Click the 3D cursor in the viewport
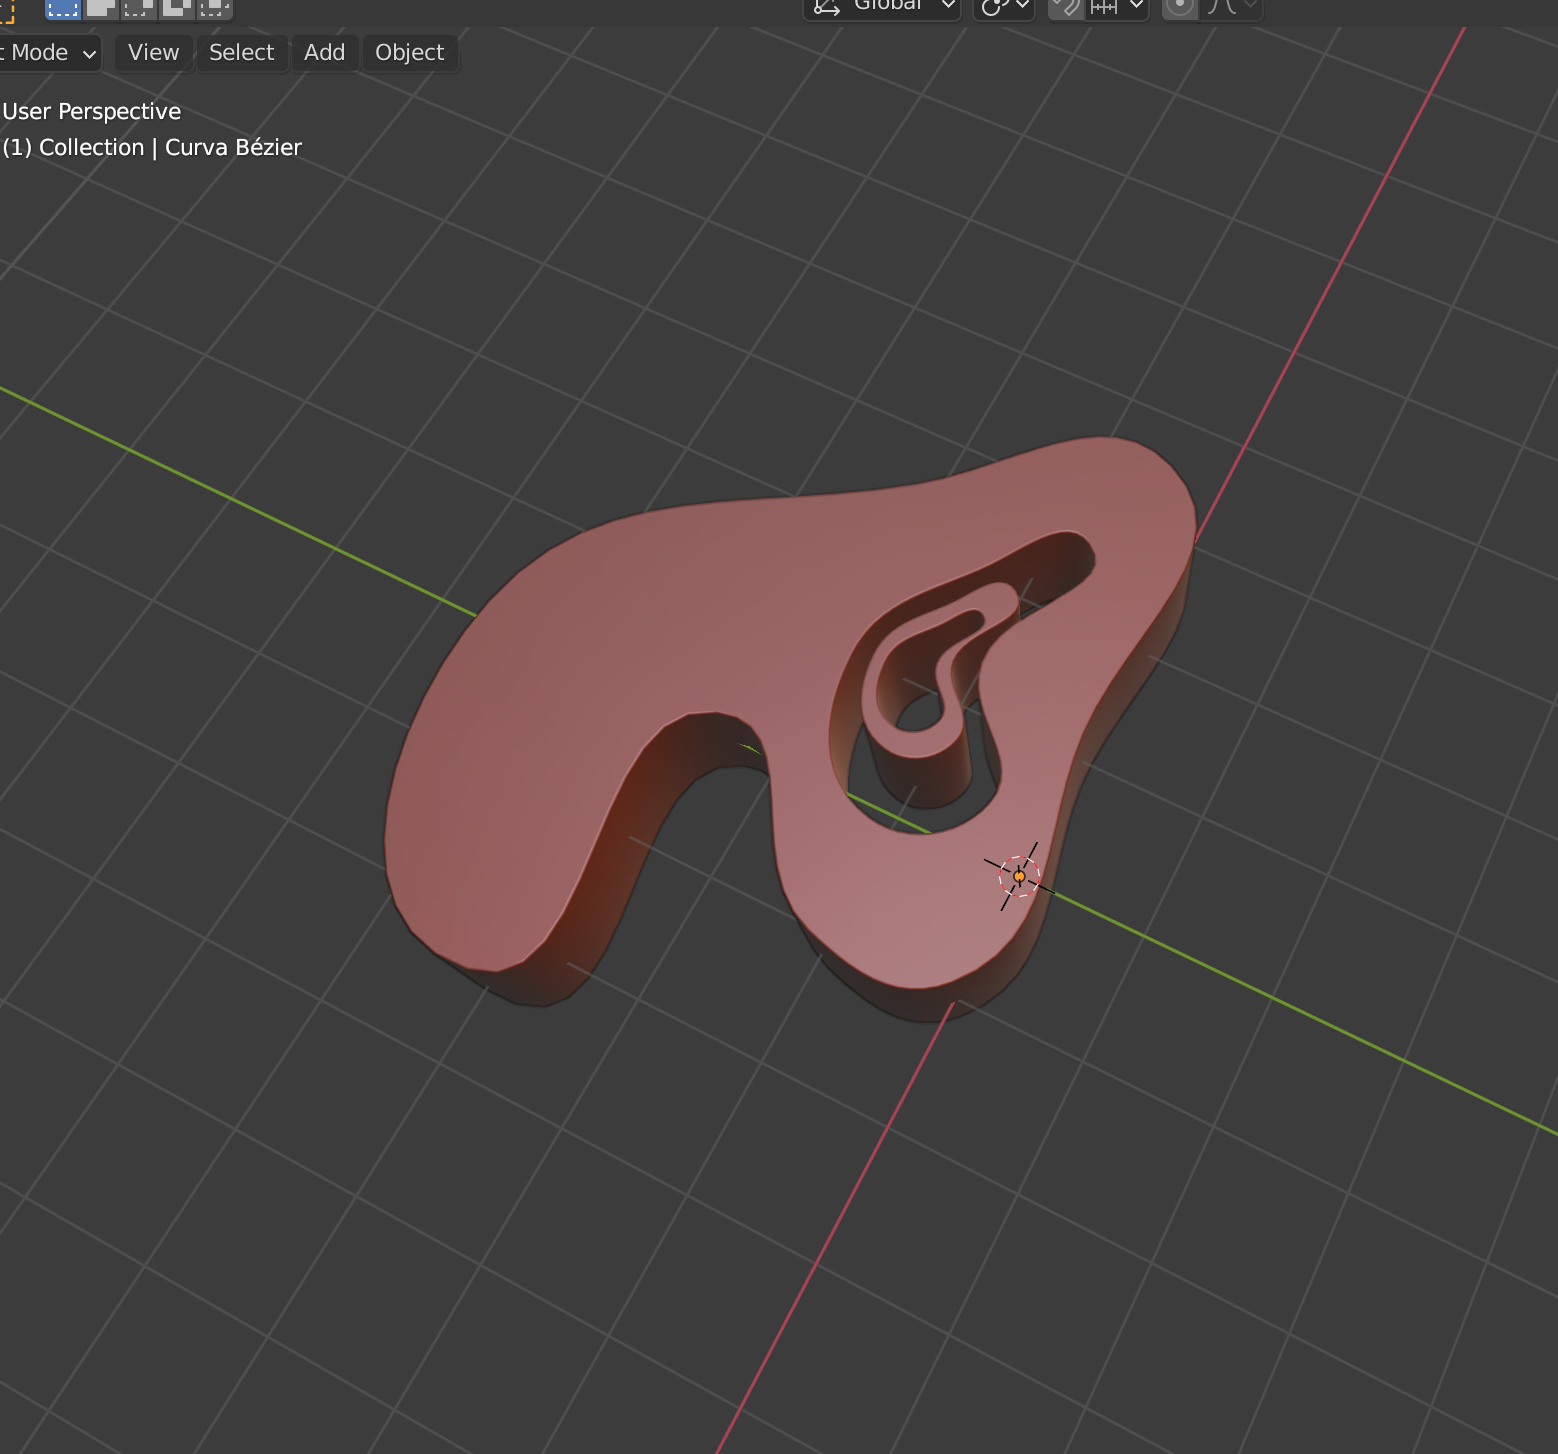Image resolution: width=1558 pixels, height=1454 pixels. tap(1019, 876)
